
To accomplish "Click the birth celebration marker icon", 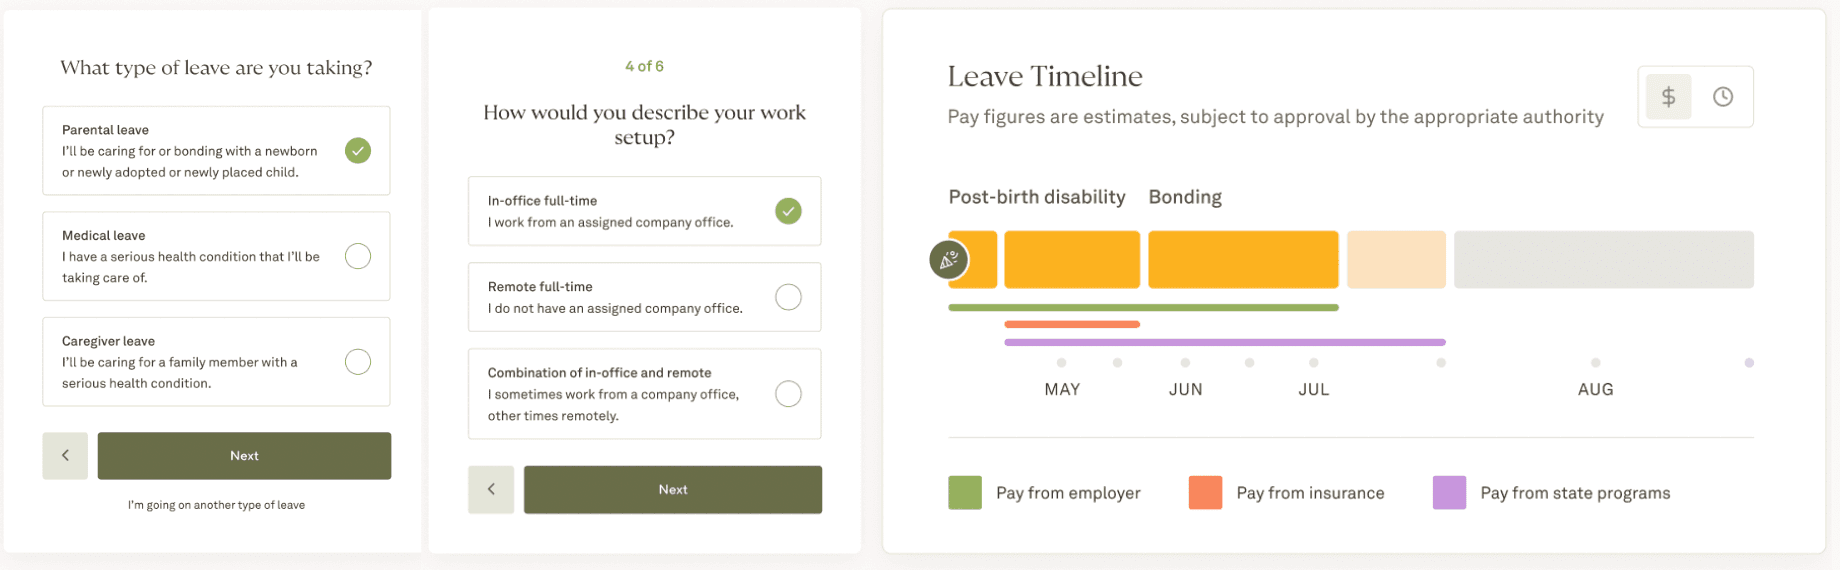I will pyautogui.click(x=948, y=260).
